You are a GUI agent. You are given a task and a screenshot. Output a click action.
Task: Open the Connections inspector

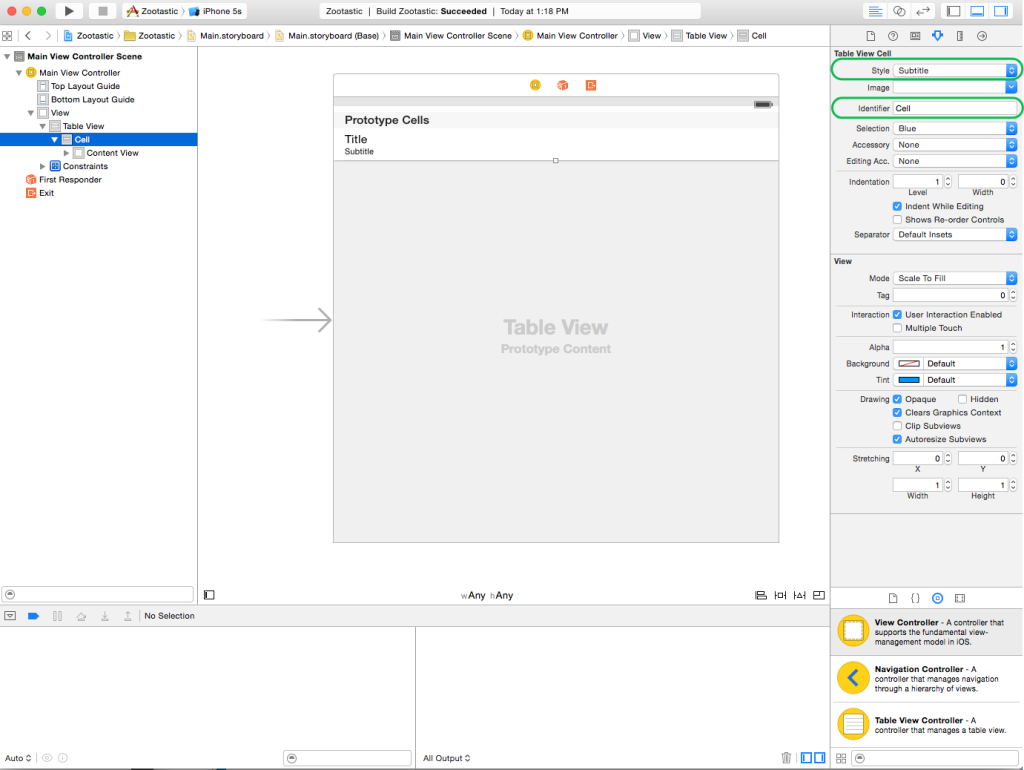982,36
